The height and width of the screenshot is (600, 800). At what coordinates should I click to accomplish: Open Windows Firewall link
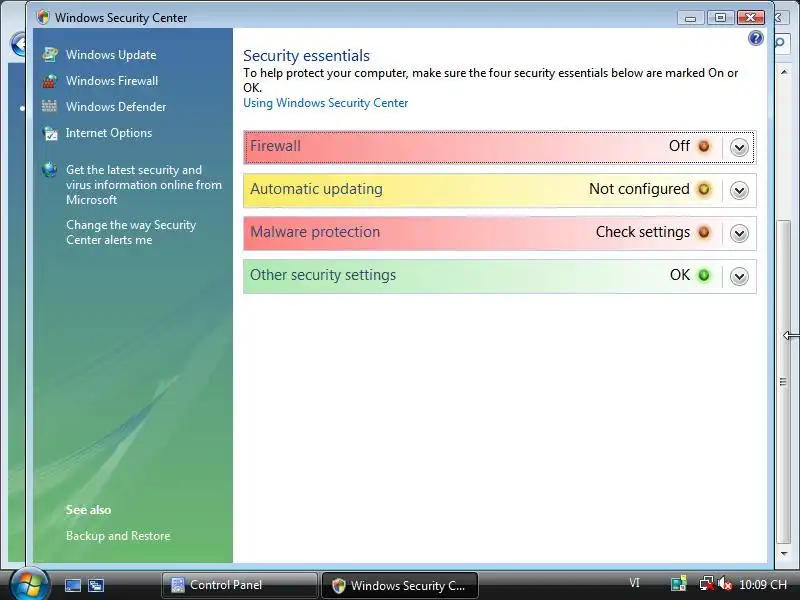click(112, 81)
